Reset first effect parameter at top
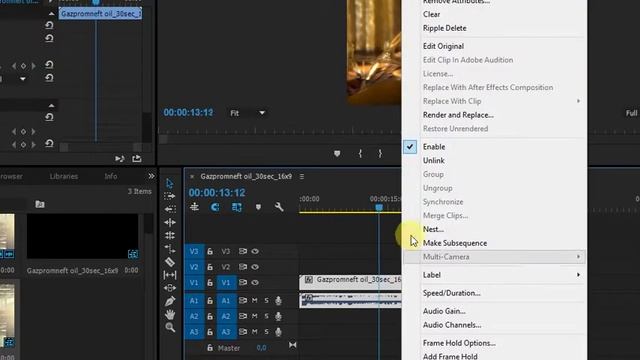The width and height of the screenshot is (640, 360). point(49,25)
